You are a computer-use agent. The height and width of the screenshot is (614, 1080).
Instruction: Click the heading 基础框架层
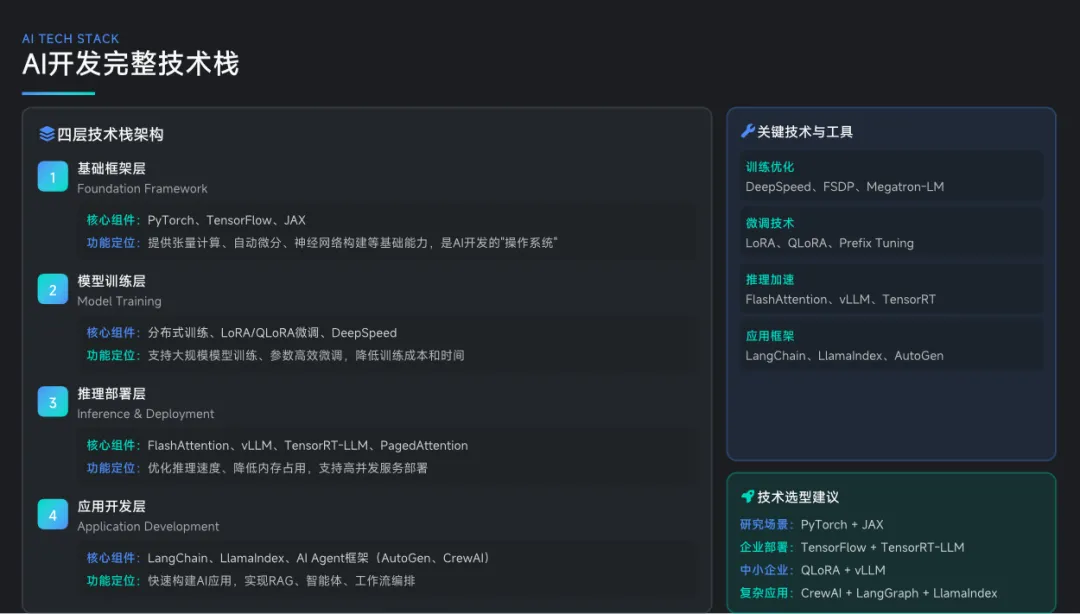[x=111, y=168]
